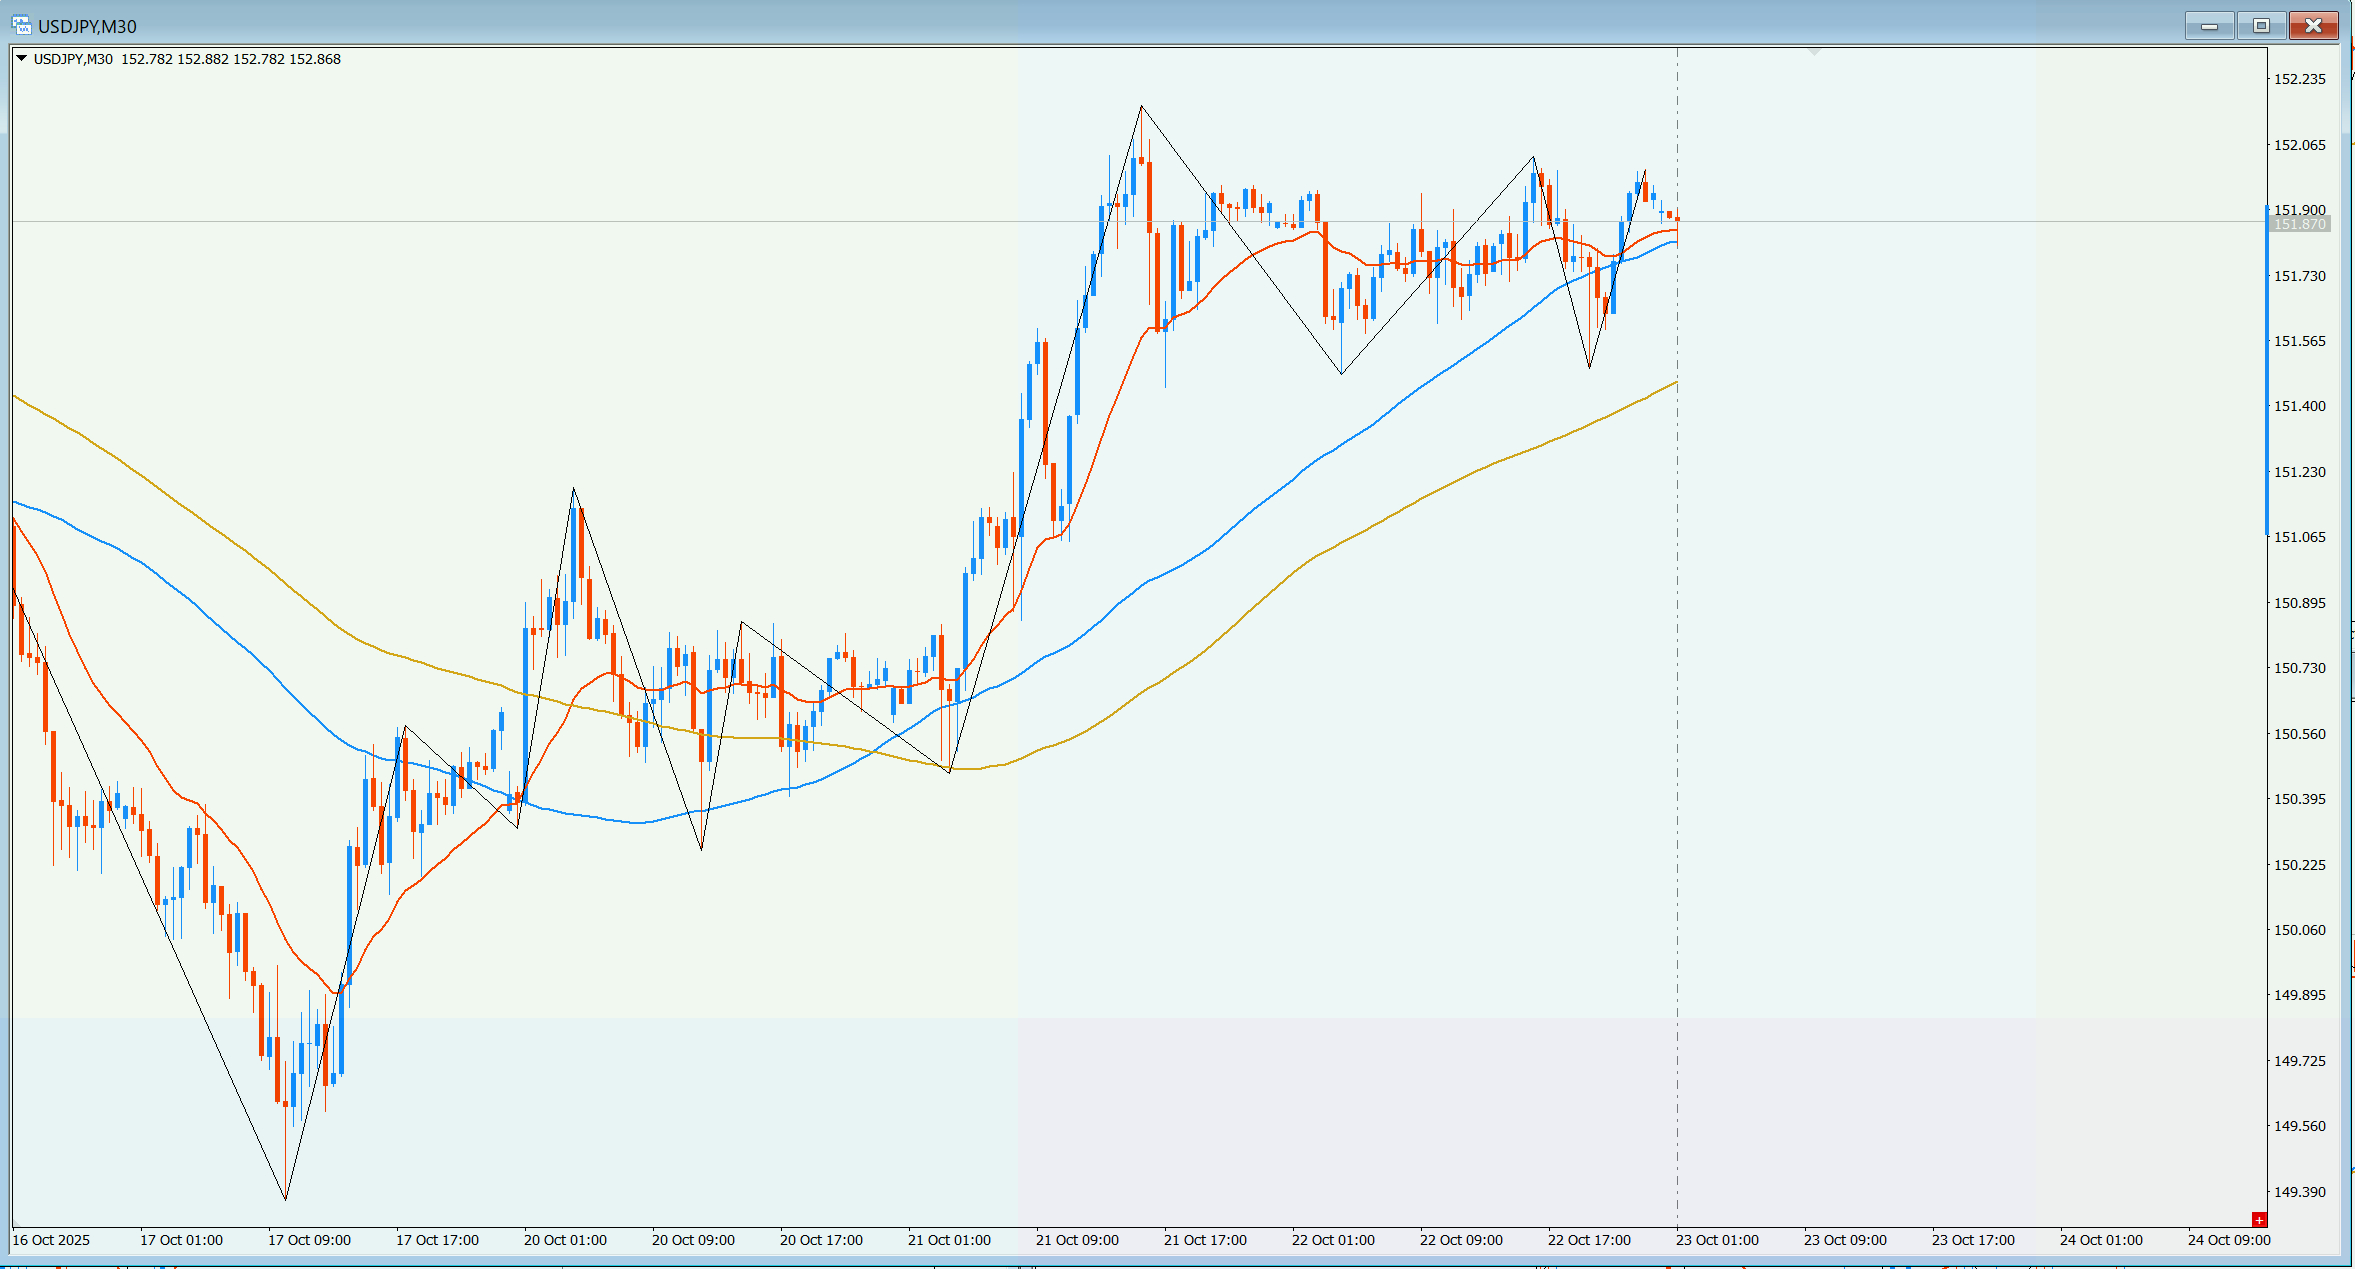Close the USDJPY,M30 chart window
2355x1269 pixels.
pyautogui.click(x=2313, y=26)
